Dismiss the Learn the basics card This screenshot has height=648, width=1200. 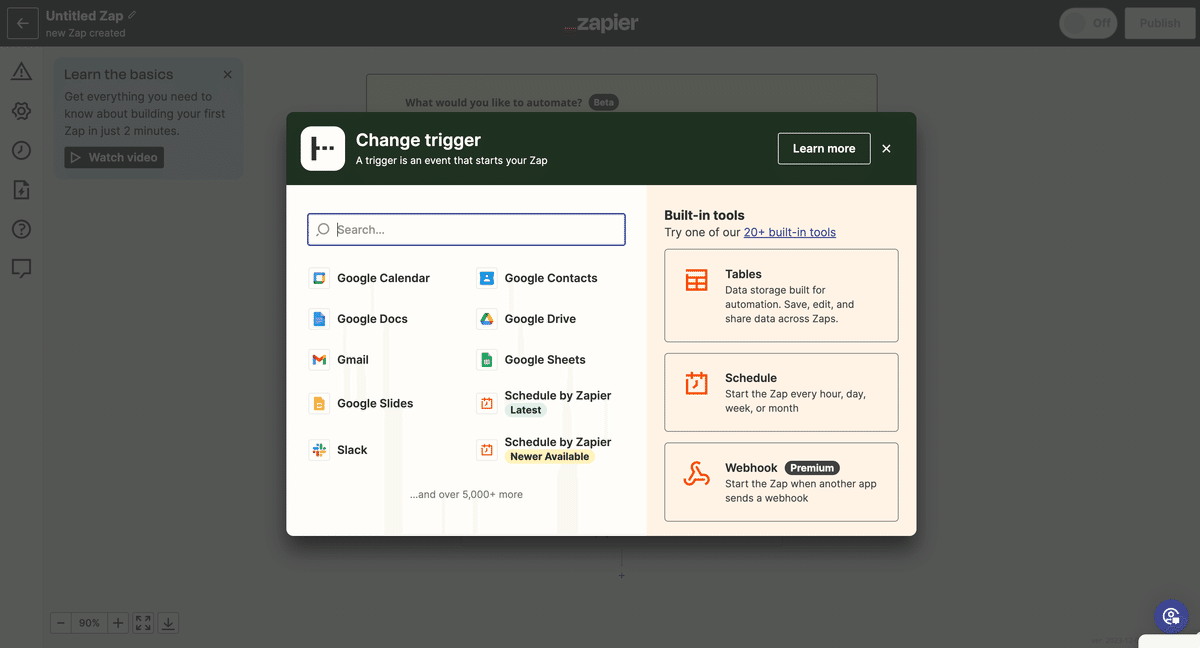pyautogui.click(x=227, y=75)
